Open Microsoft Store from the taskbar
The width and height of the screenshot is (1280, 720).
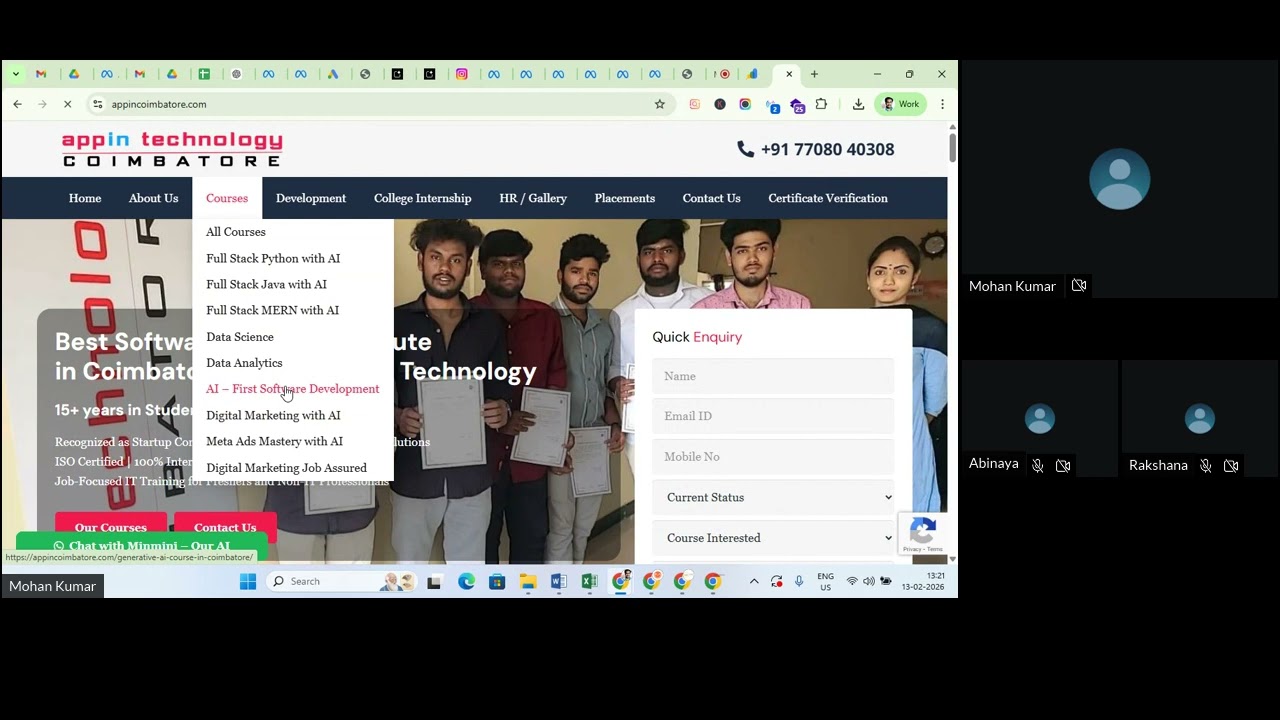[497, 581]
